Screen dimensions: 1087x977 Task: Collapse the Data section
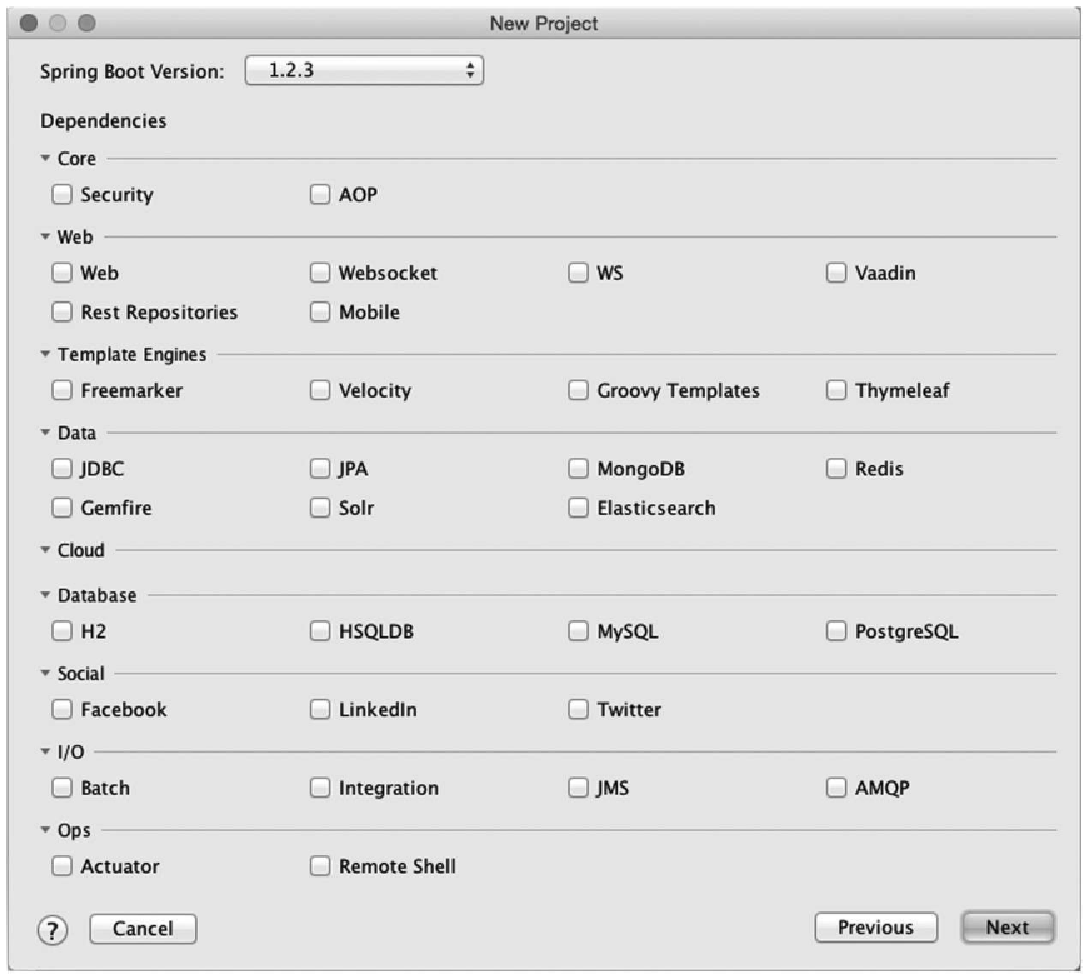pos(45,432)
